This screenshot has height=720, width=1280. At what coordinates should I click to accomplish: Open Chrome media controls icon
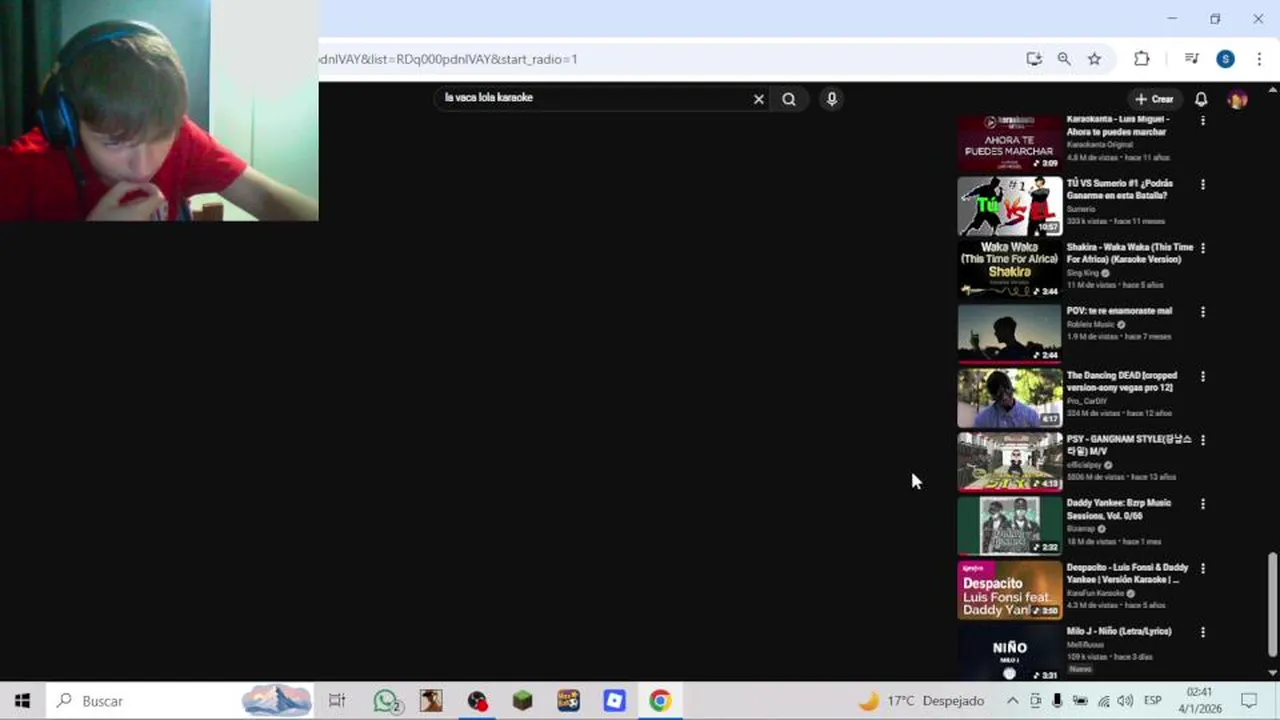[1191, 59]
